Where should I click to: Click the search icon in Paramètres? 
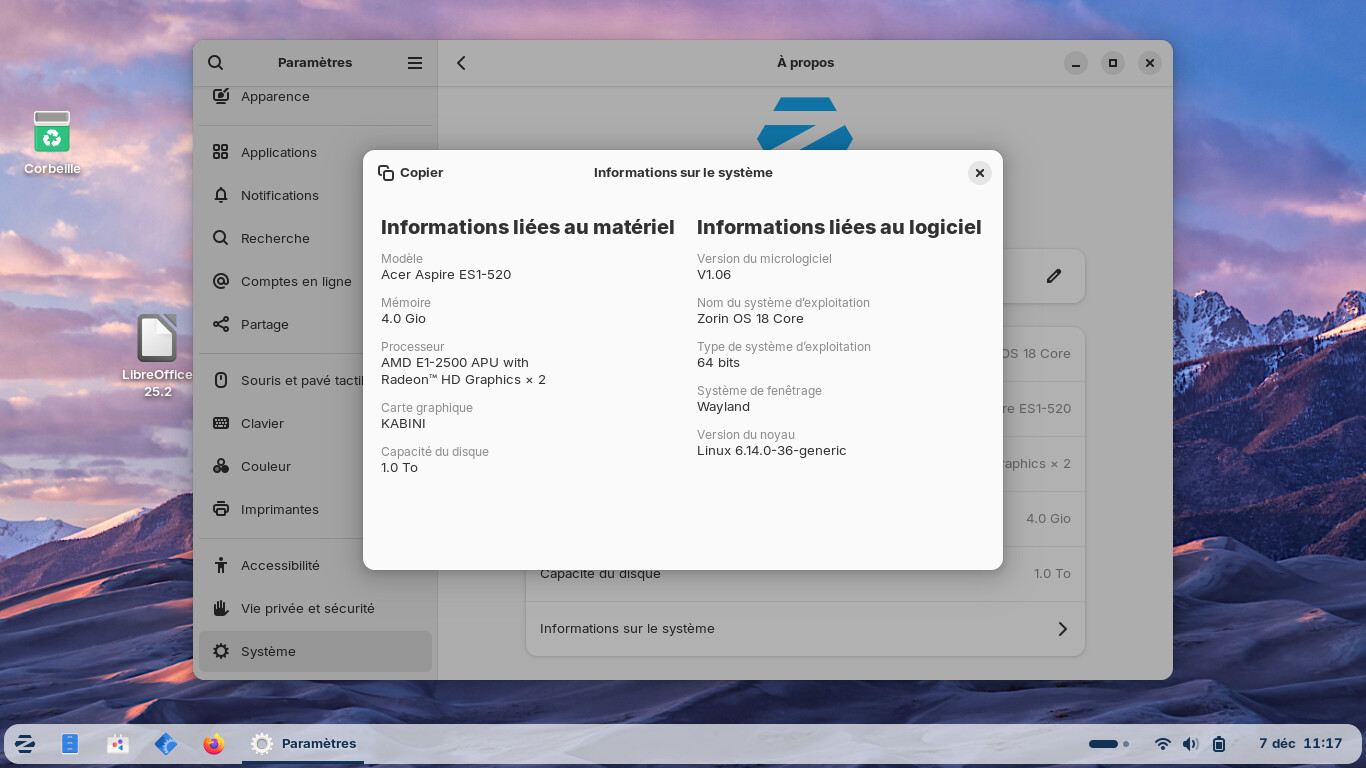[215, 63]
